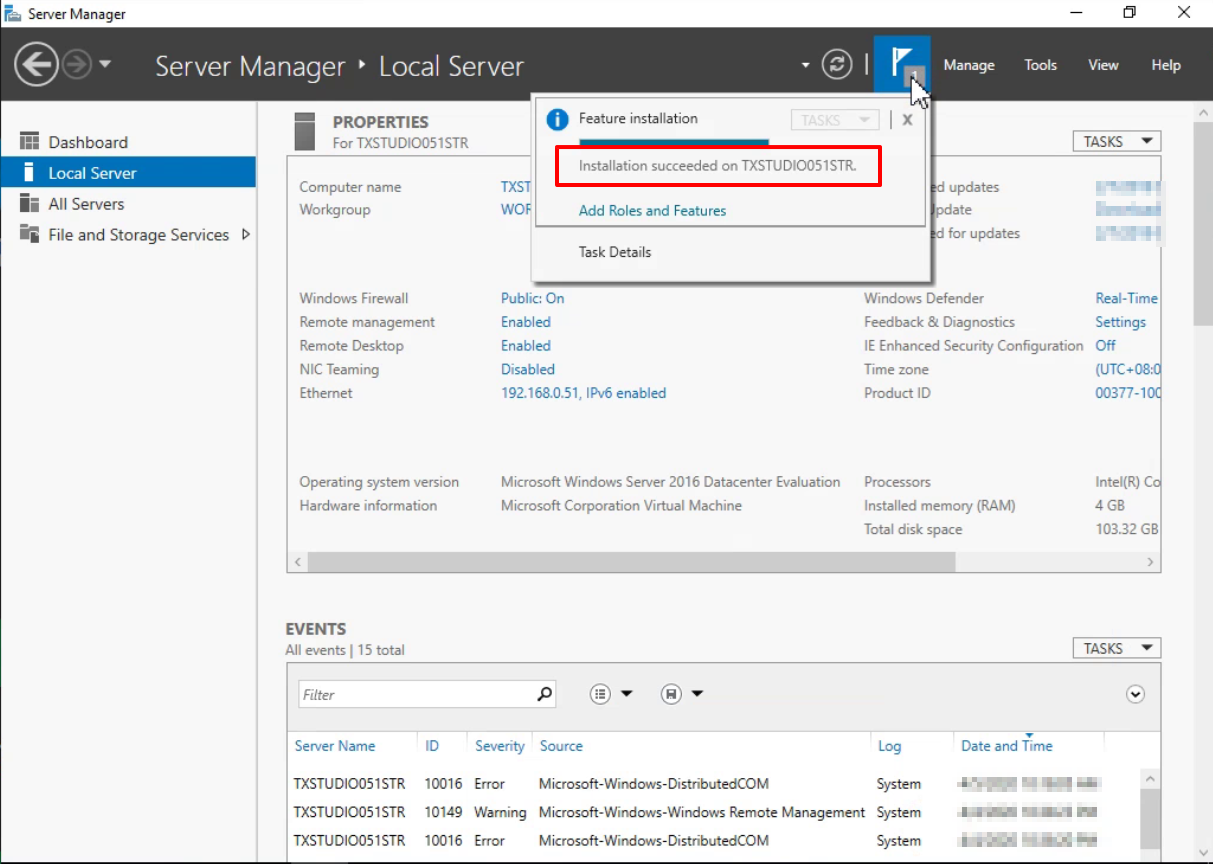Image resolution: width=1213 pixels, height=864 pixels.
Task: Click the Product ID 00377 link
Action: click(x=1127, y=394)
